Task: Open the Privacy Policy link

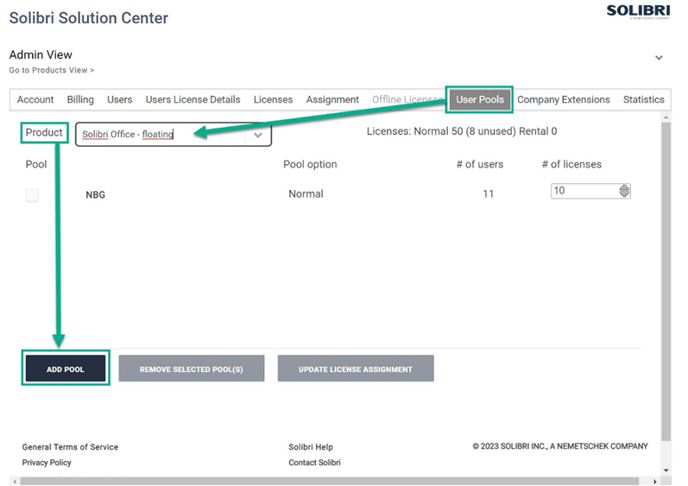Action: pos(47,463)
